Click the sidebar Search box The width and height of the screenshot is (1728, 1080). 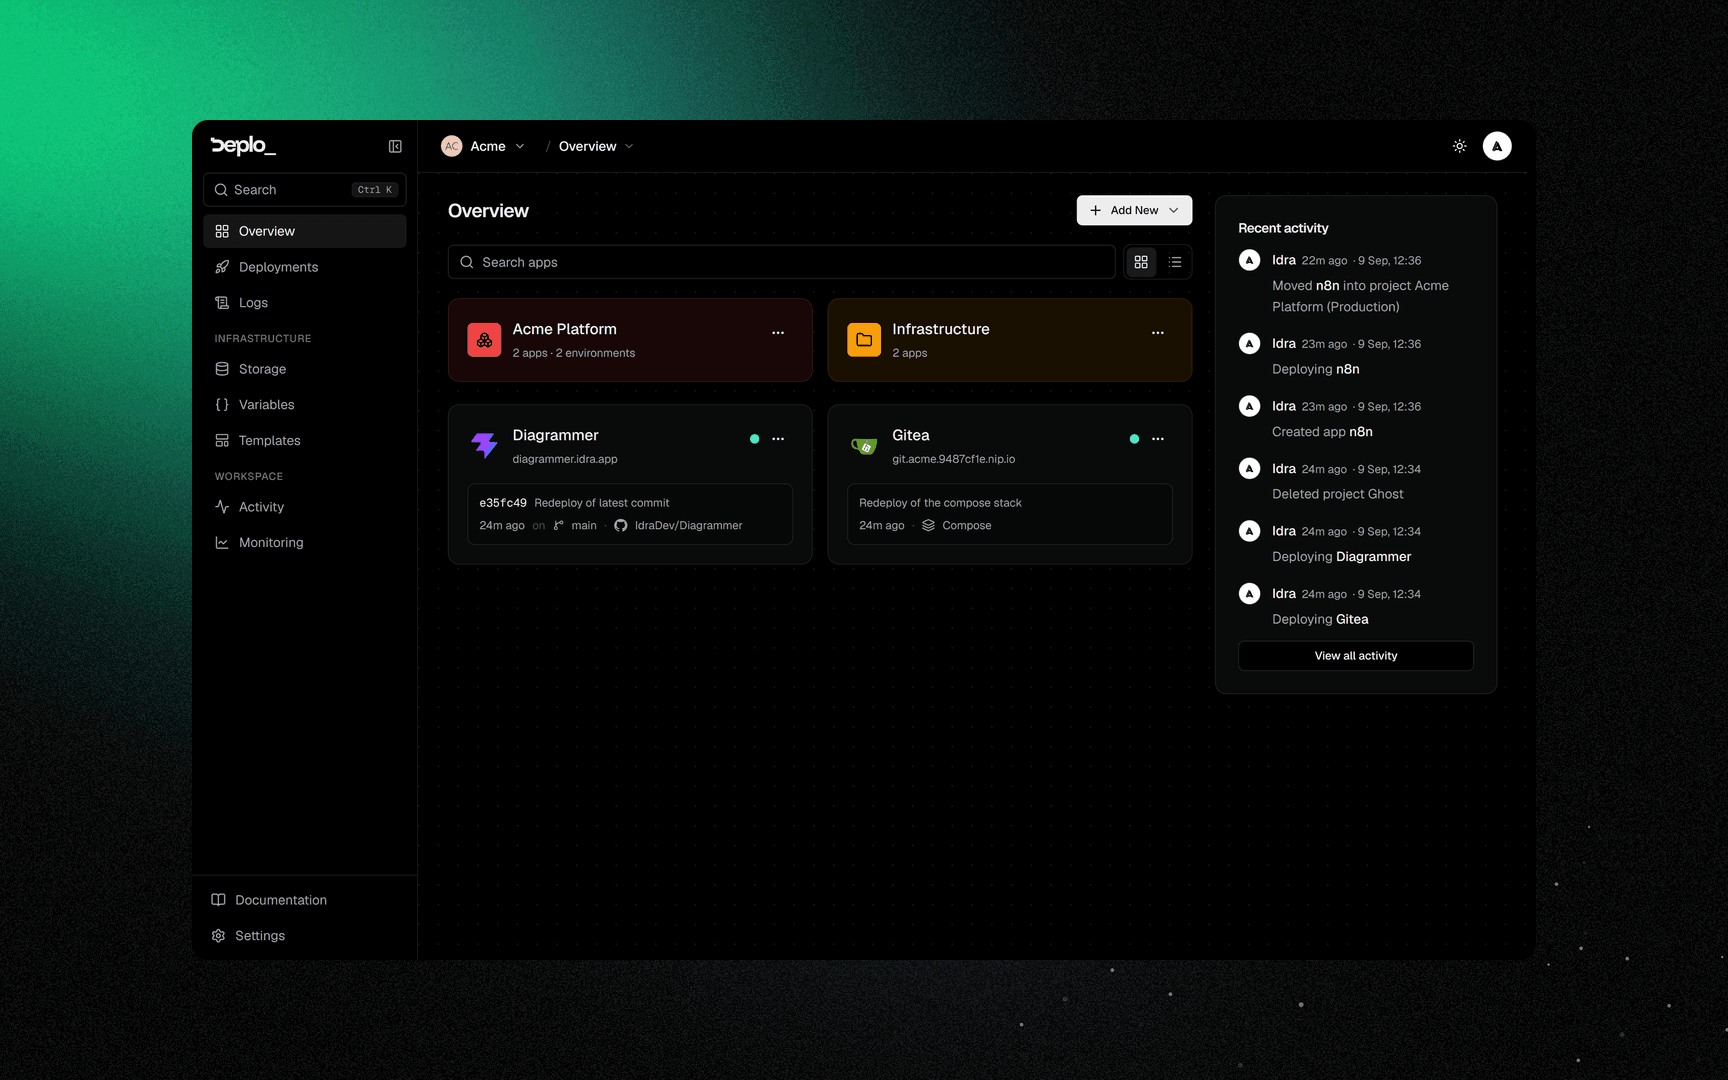click(x=305, y=190)
